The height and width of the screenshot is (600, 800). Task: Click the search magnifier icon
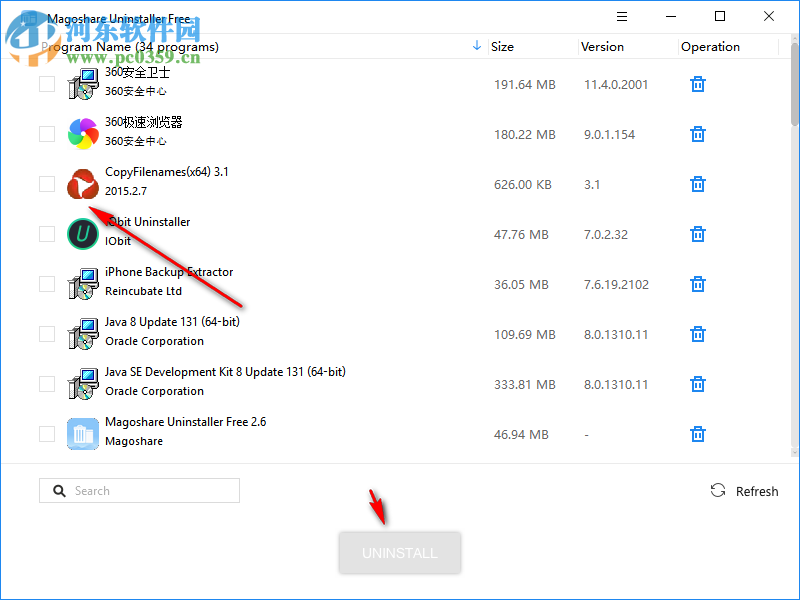coord(59,490)
